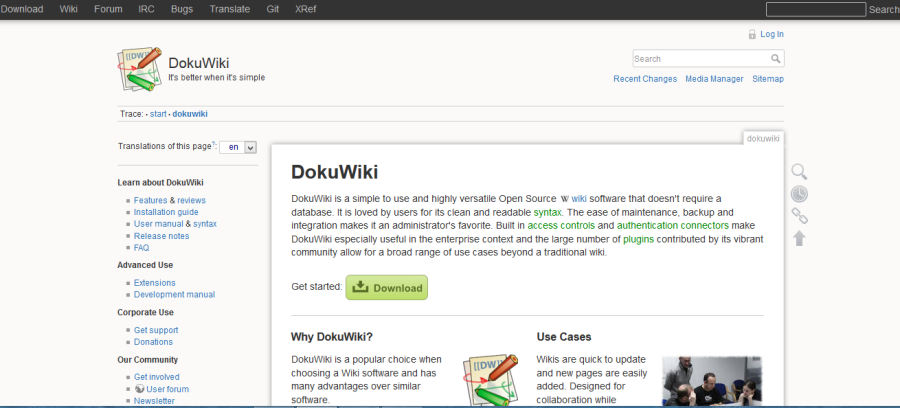
Task: Jump back to top with the arrow icon
Action: 800,238
